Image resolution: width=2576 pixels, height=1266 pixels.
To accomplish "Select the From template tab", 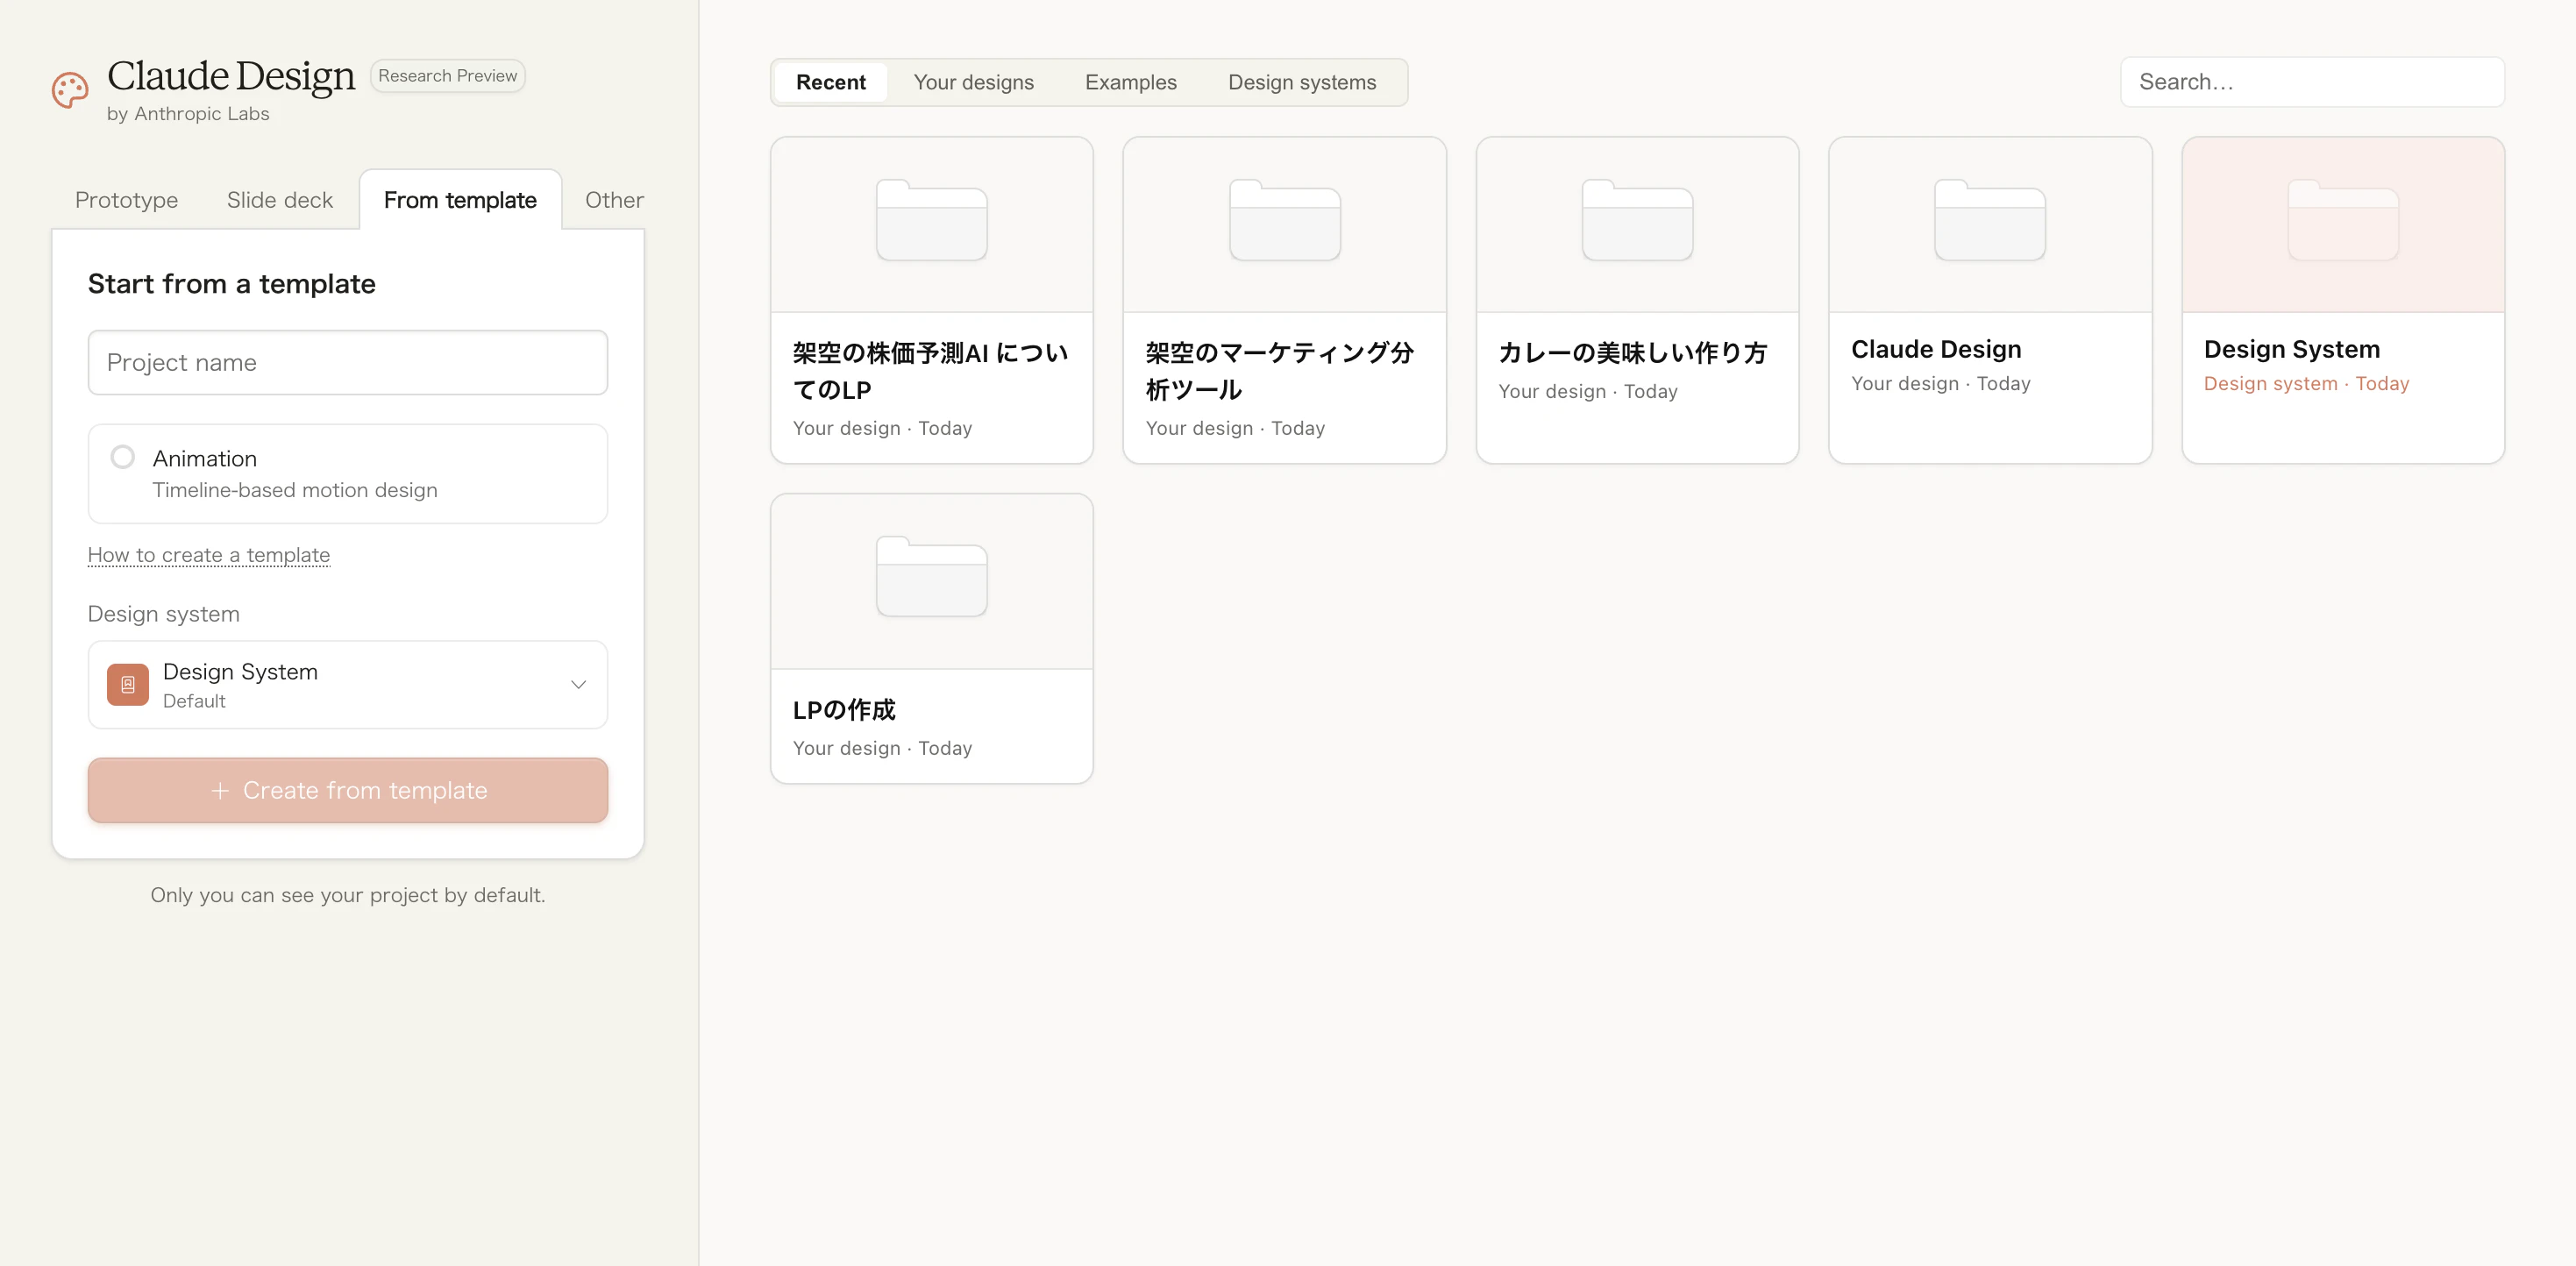I will click(x=460, y=200).
